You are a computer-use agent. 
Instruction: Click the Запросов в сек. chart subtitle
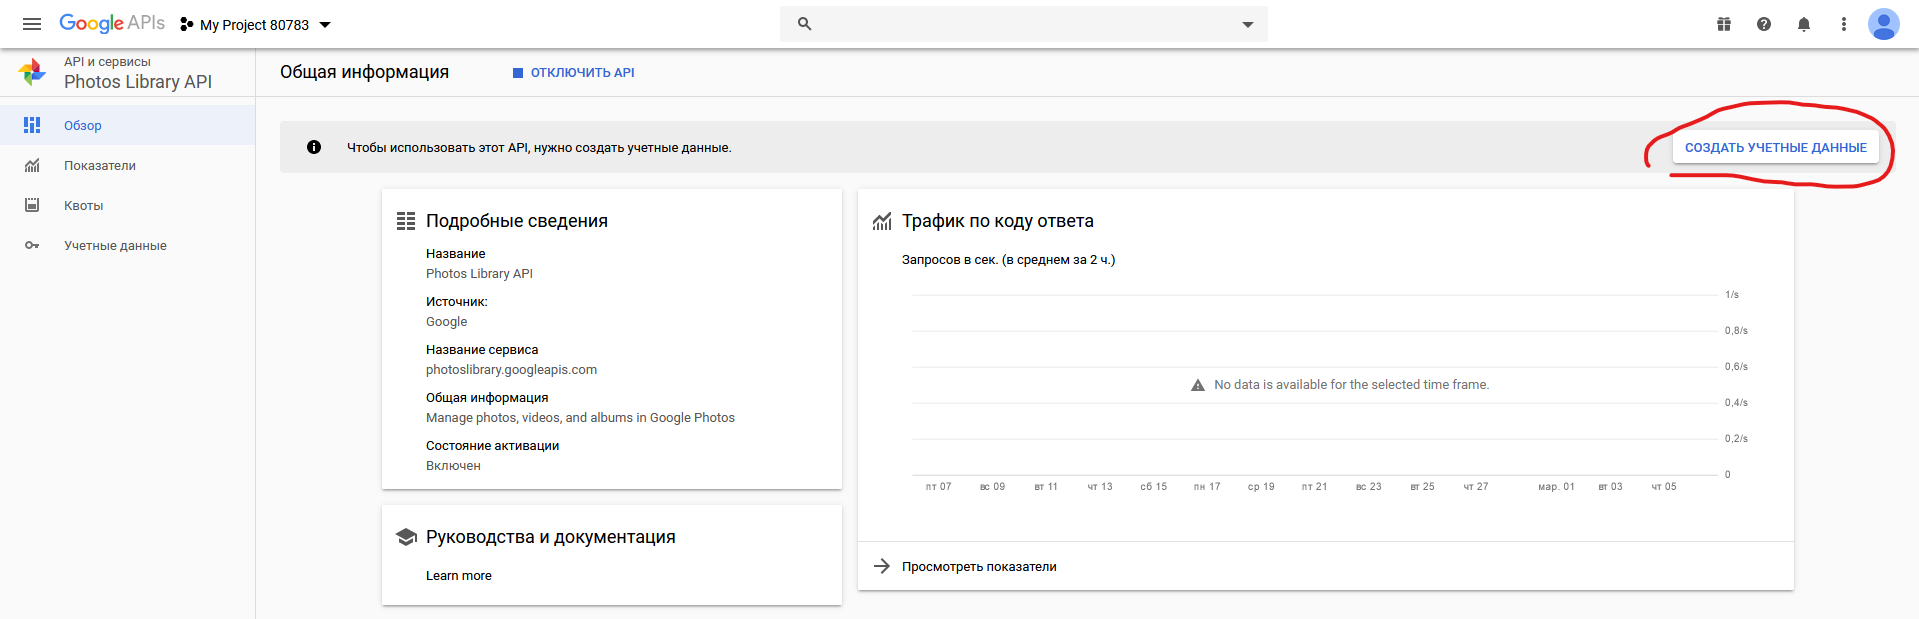tap(1008, 260)
